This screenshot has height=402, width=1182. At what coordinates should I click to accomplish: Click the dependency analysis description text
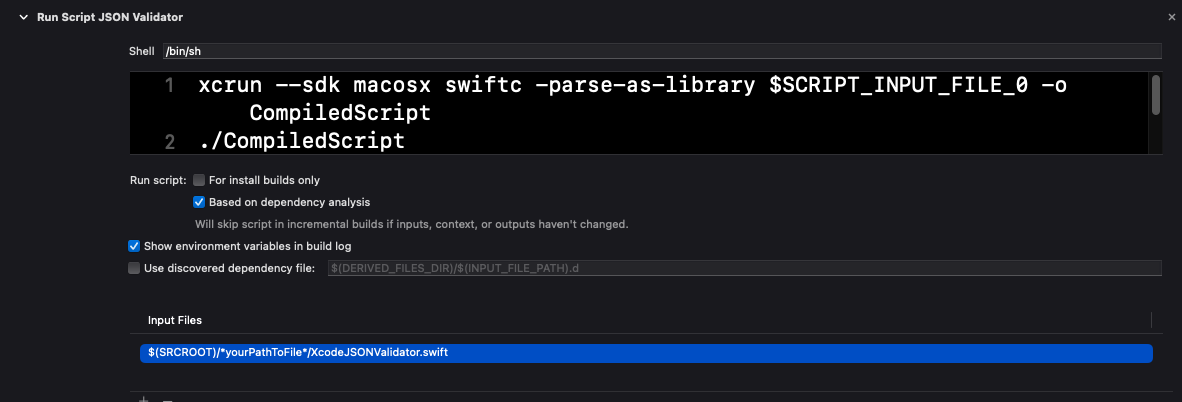click(412, 224)
